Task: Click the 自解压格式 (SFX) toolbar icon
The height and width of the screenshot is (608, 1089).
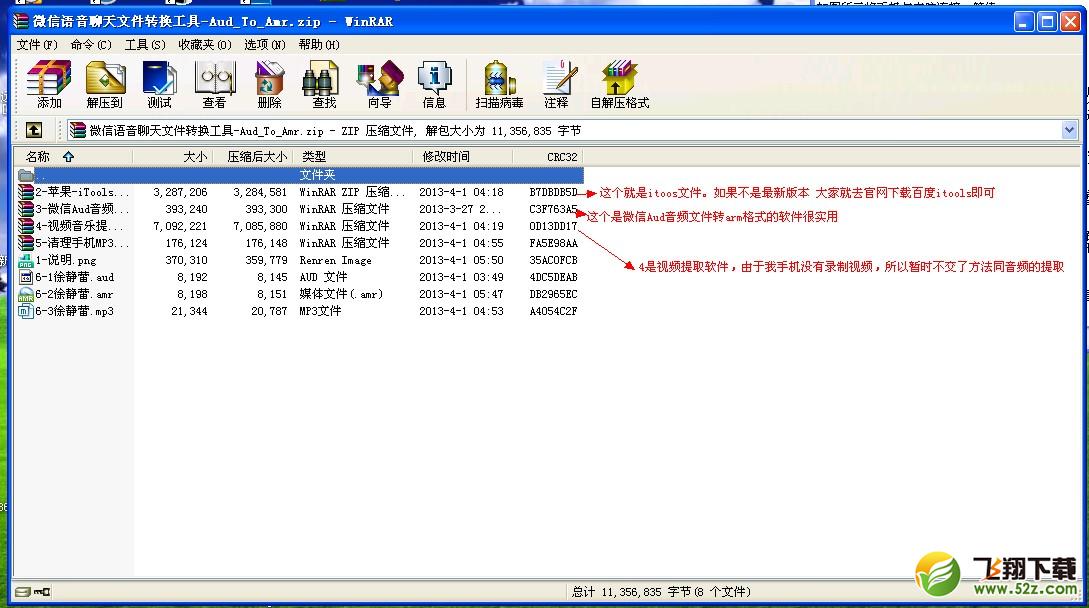Action: coord(620,84)
